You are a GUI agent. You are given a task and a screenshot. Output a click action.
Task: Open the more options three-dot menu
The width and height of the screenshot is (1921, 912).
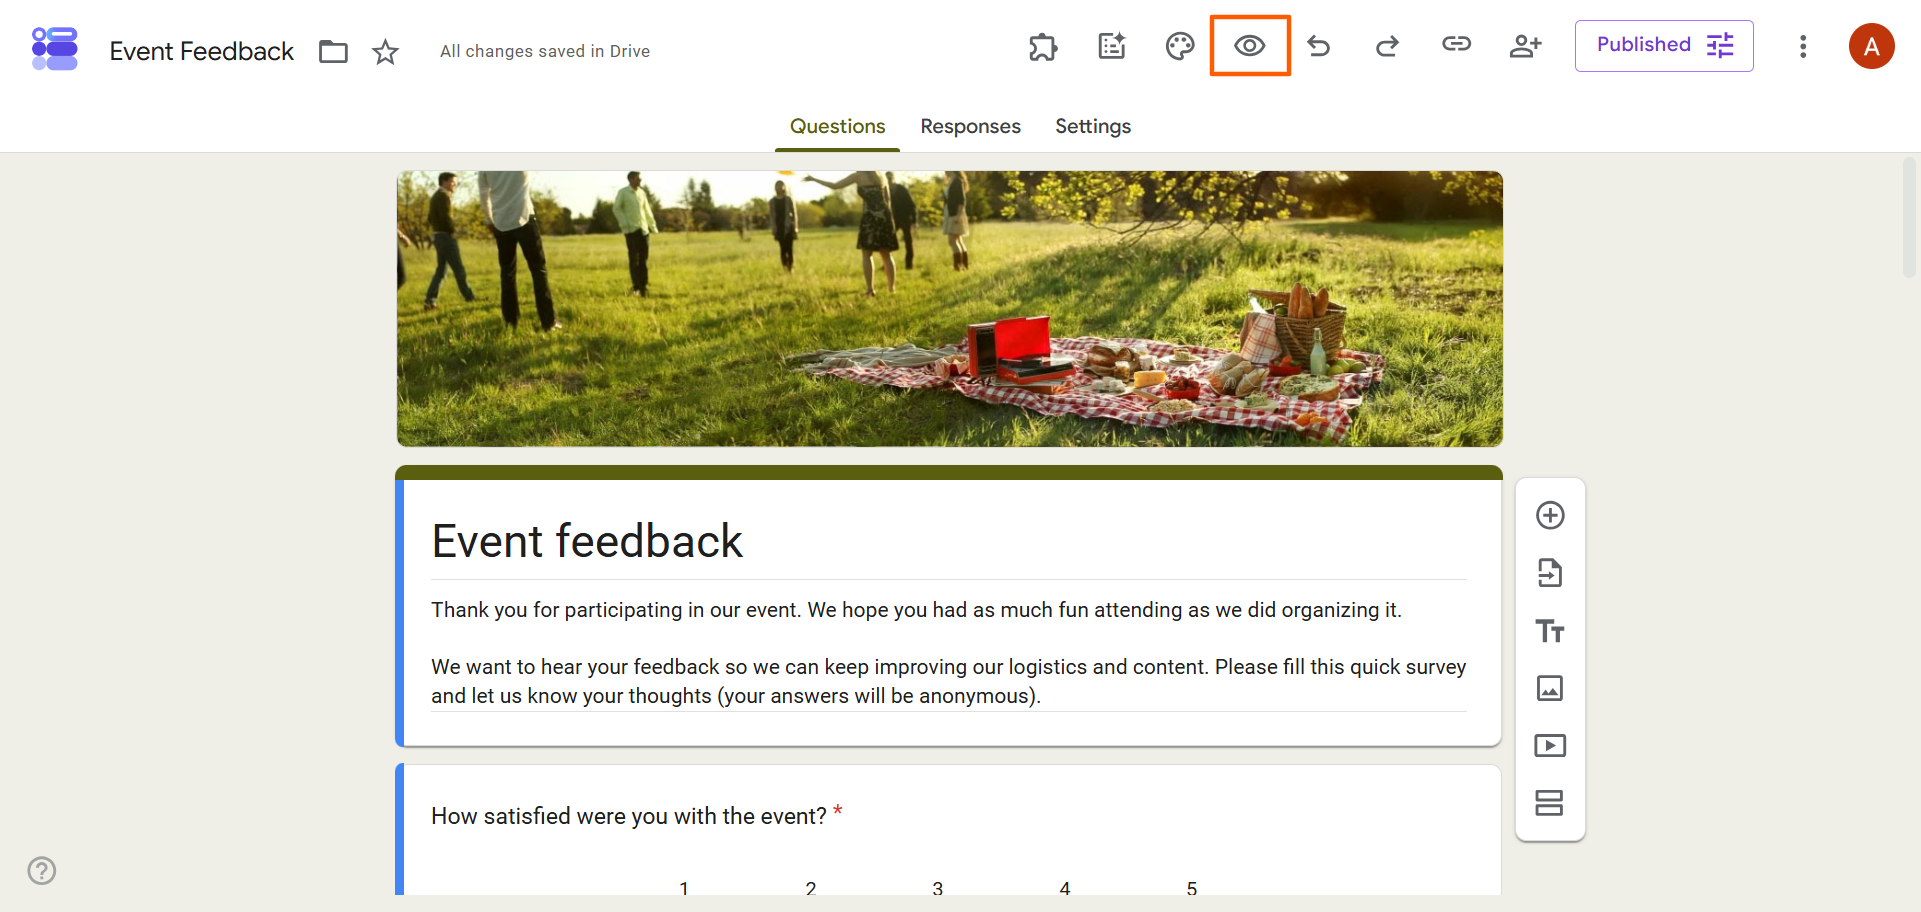[1803, 46]
